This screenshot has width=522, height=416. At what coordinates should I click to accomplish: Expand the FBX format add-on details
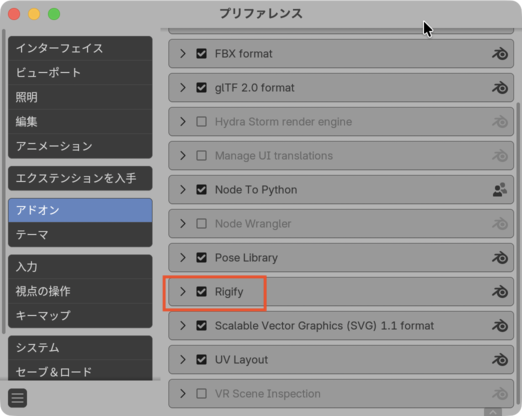click(x=183, y=54)
